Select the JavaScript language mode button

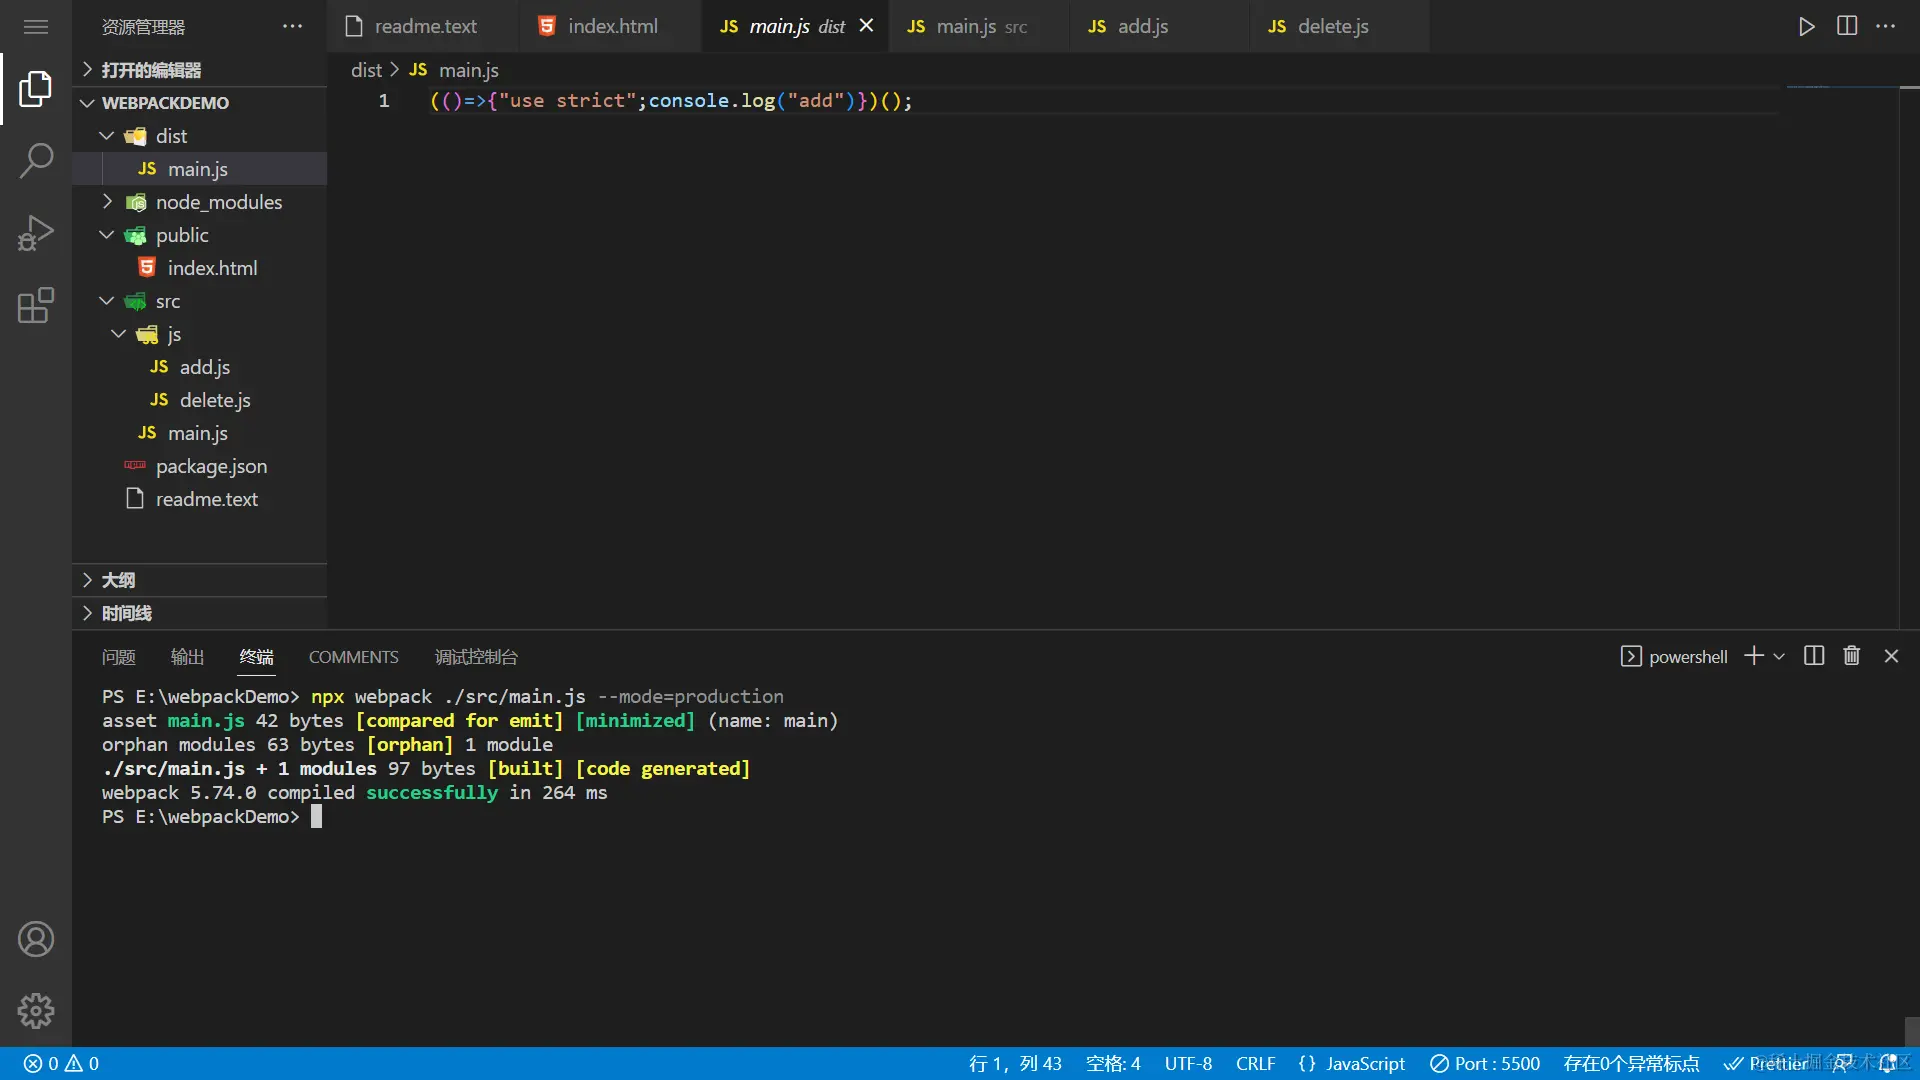click(1352, 1064)
